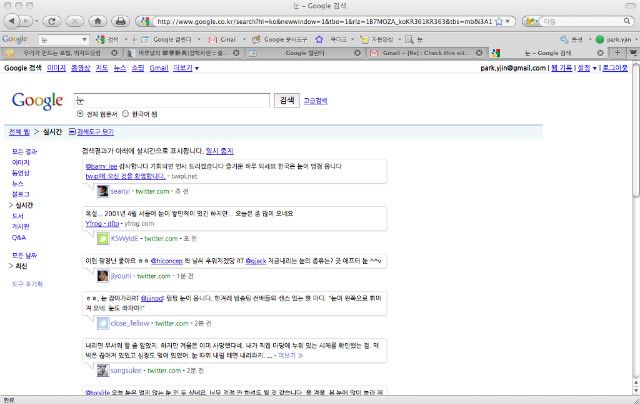640x404 pixels.
Task: Click the Google shopping tools toolbar icon
Action: pos(256,40)
